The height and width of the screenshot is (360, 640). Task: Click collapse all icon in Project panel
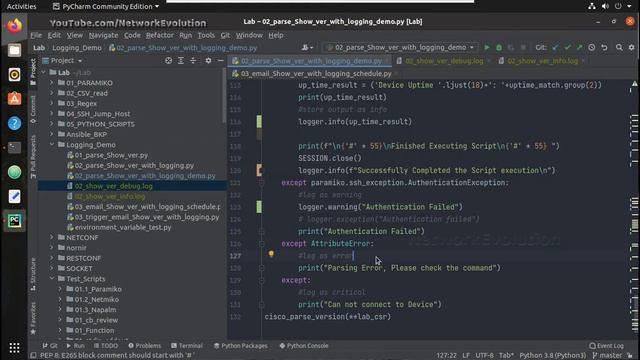pos(193,60)
